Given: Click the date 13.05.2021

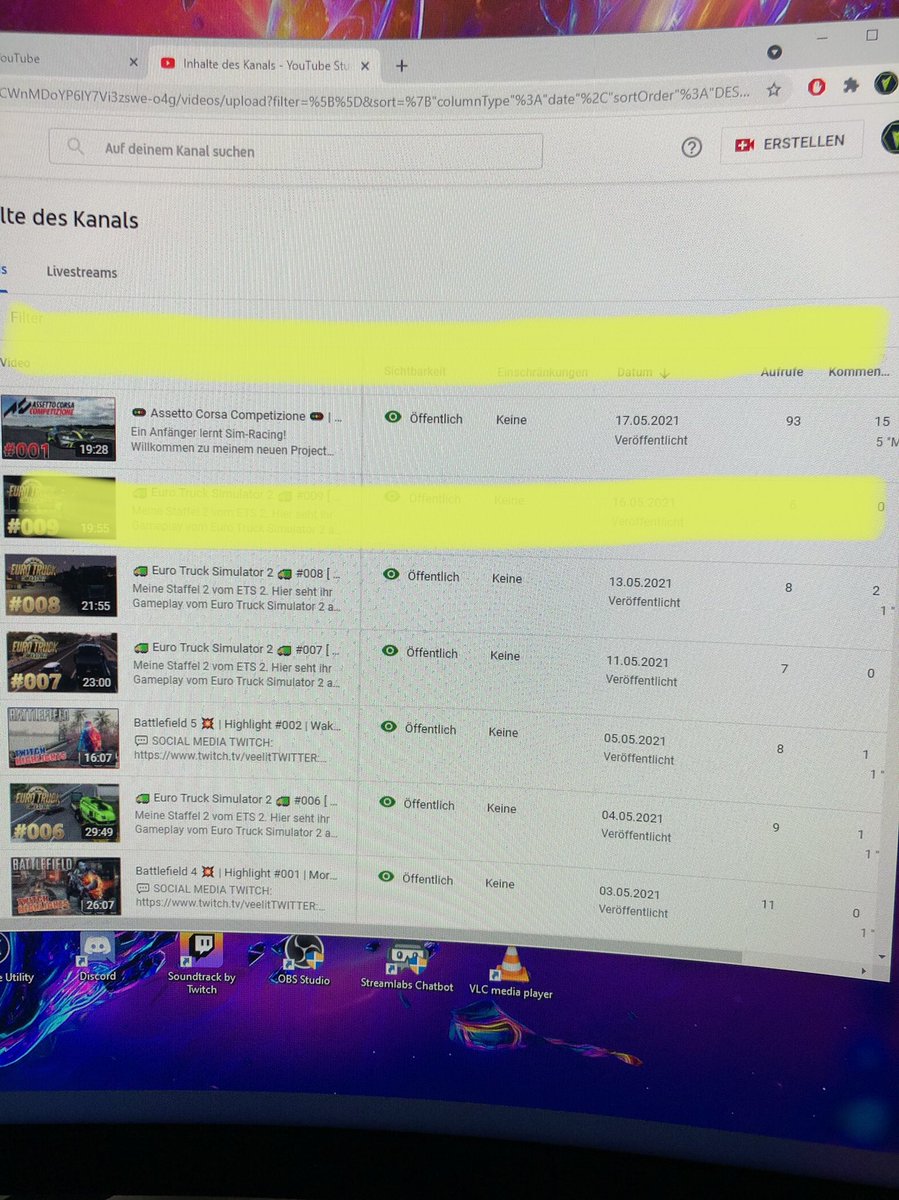Looking at the screenshot, I should (641, 583).
